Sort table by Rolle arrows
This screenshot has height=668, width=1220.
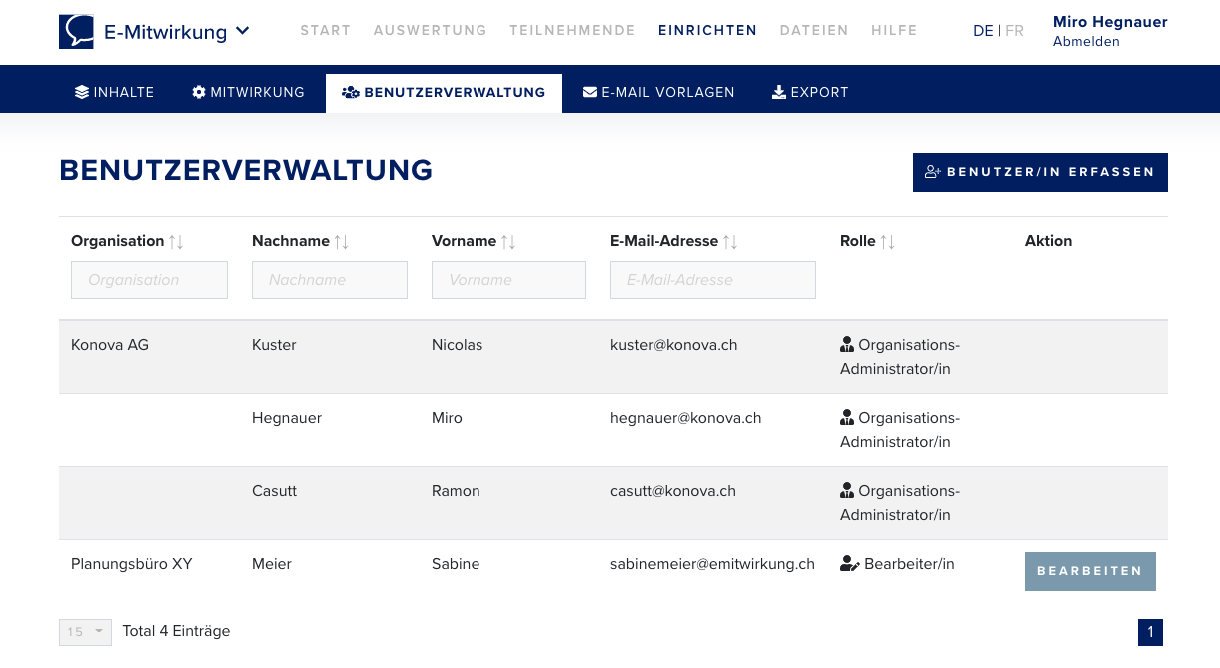pos(888,242)
